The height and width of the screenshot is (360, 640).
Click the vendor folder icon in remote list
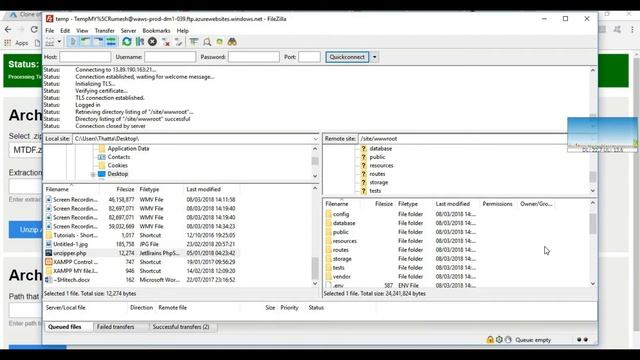tap(329, 276)
